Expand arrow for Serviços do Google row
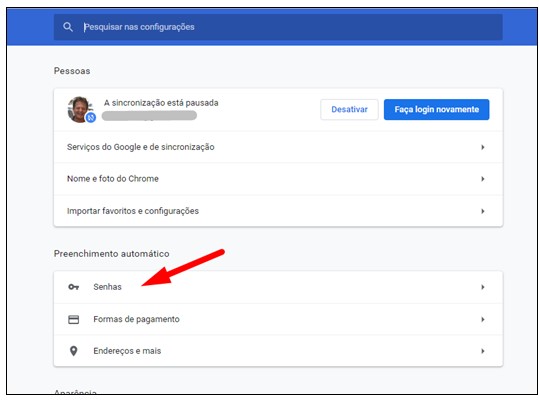Screen dimensions: 539x405 coord(483,147)
